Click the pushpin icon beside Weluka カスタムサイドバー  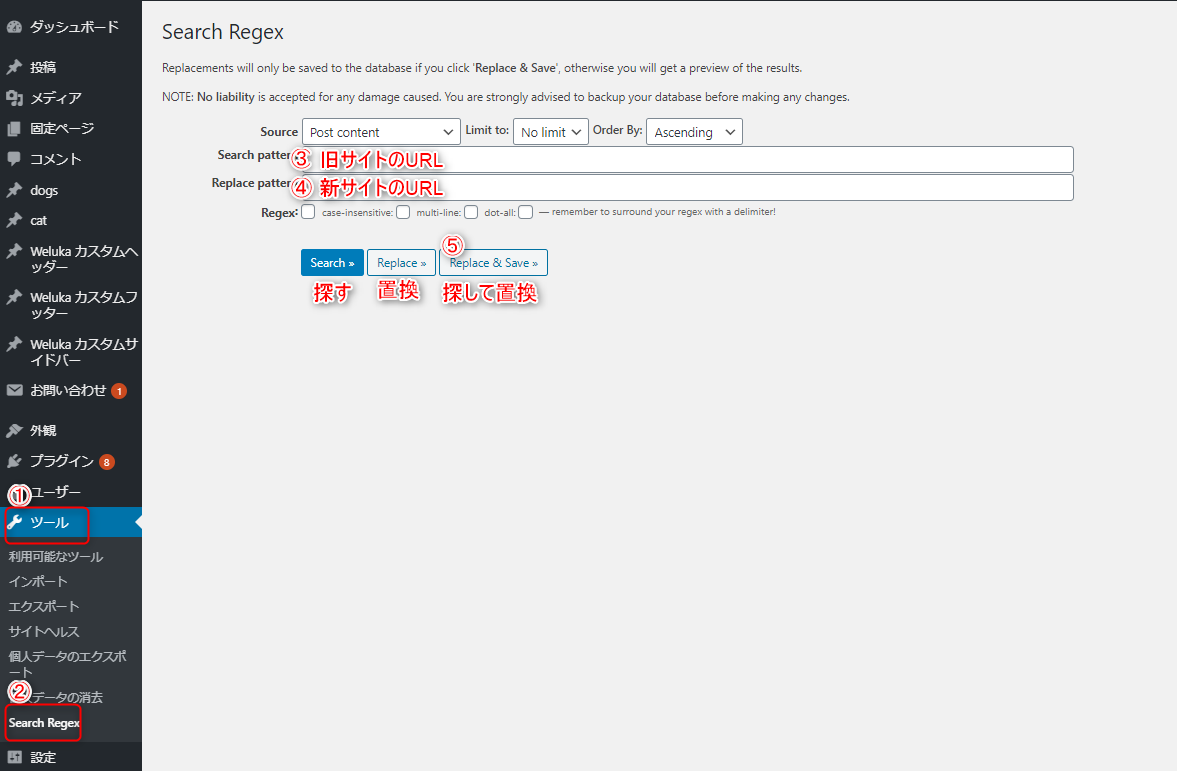tap(14, 344)
